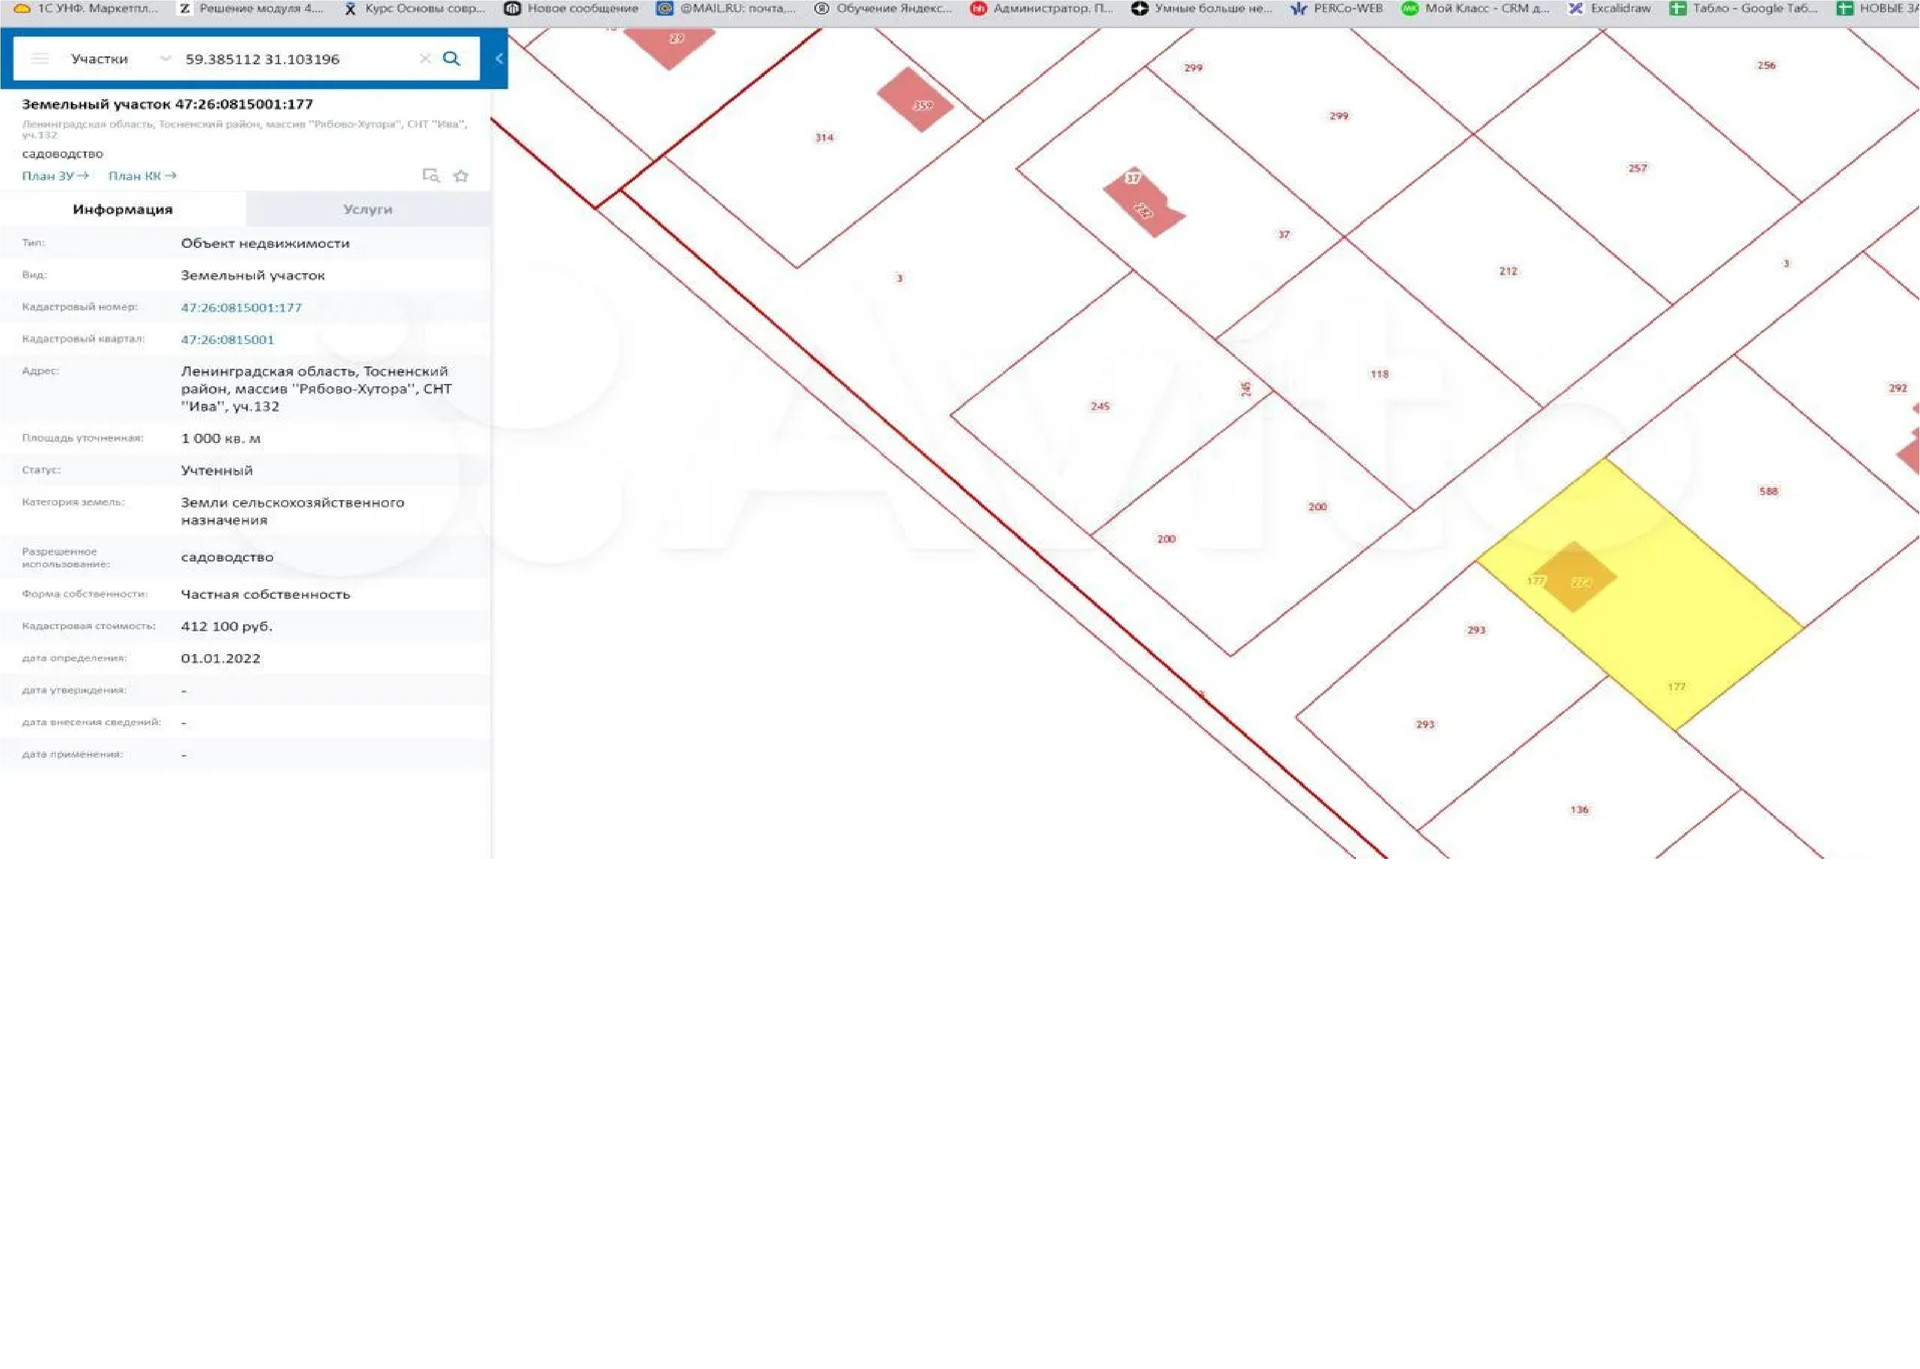The image size is (1920, 1369).
Task: Click the show-on-map zoom icon
Action: click(x=431, y=176)
